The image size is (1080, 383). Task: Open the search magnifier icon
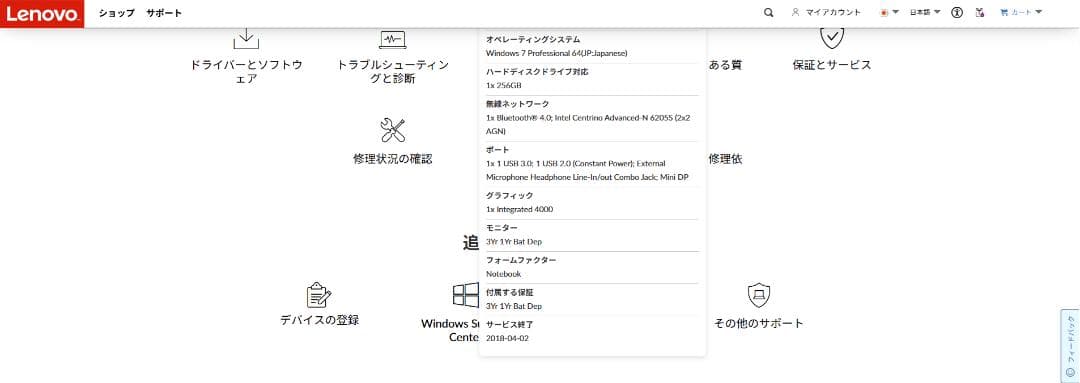click(769, 12)
